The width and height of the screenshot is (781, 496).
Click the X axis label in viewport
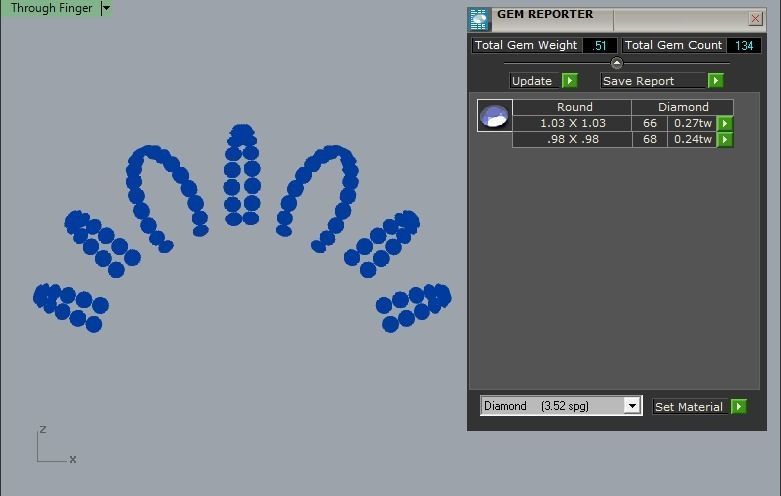(73, 459)
